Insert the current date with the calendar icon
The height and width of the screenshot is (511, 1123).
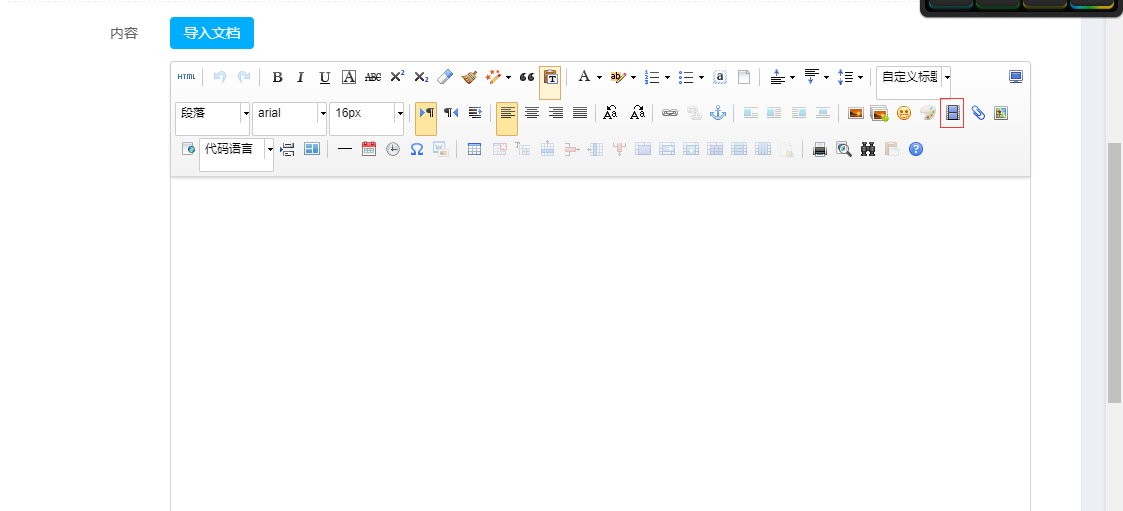click(369, 149)
